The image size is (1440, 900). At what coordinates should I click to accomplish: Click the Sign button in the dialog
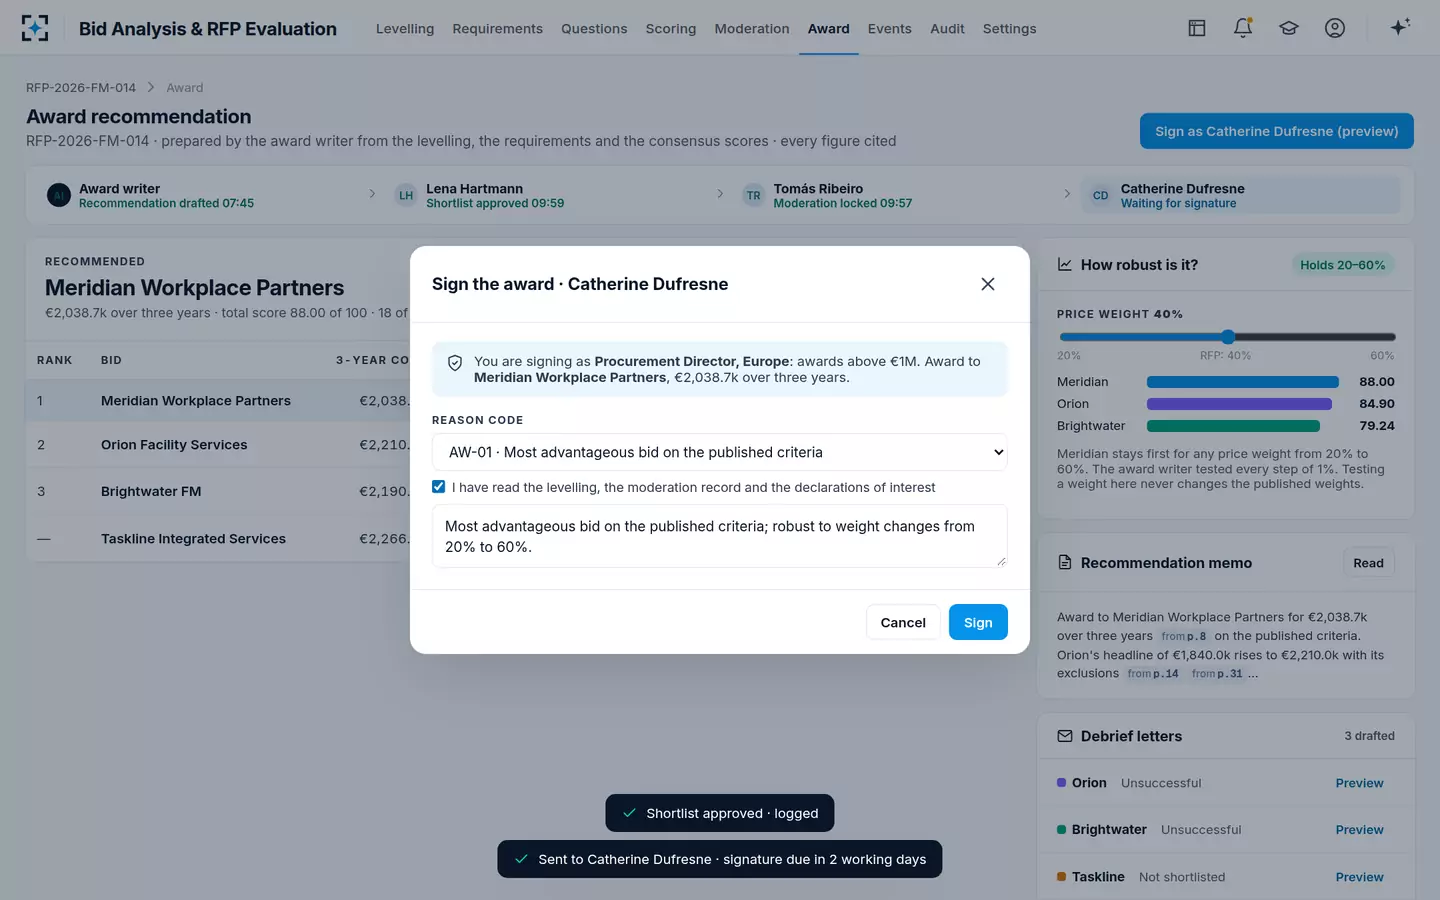tap(978, 622)
